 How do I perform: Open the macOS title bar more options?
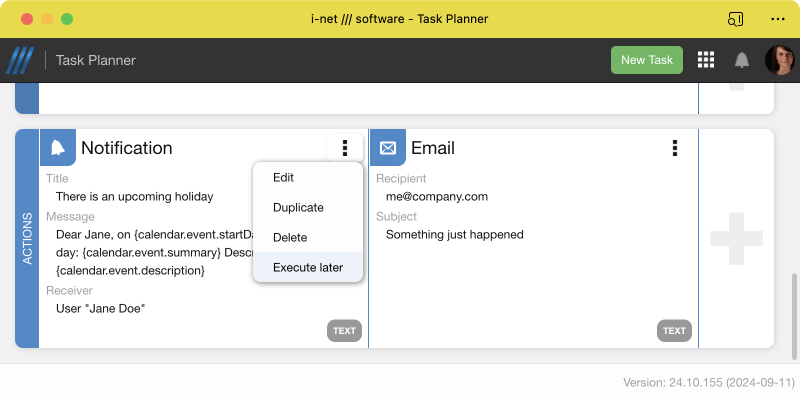point(778,19)
